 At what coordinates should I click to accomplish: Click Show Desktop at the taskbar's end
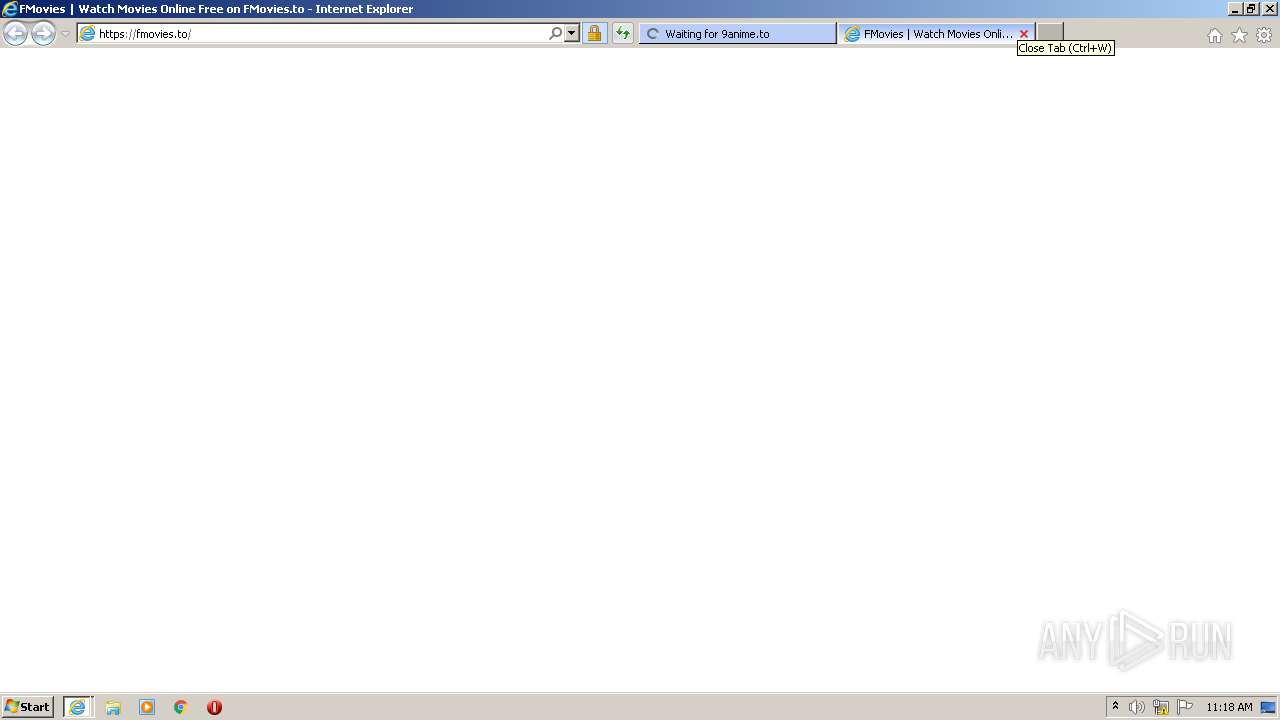coord(1269,707)
